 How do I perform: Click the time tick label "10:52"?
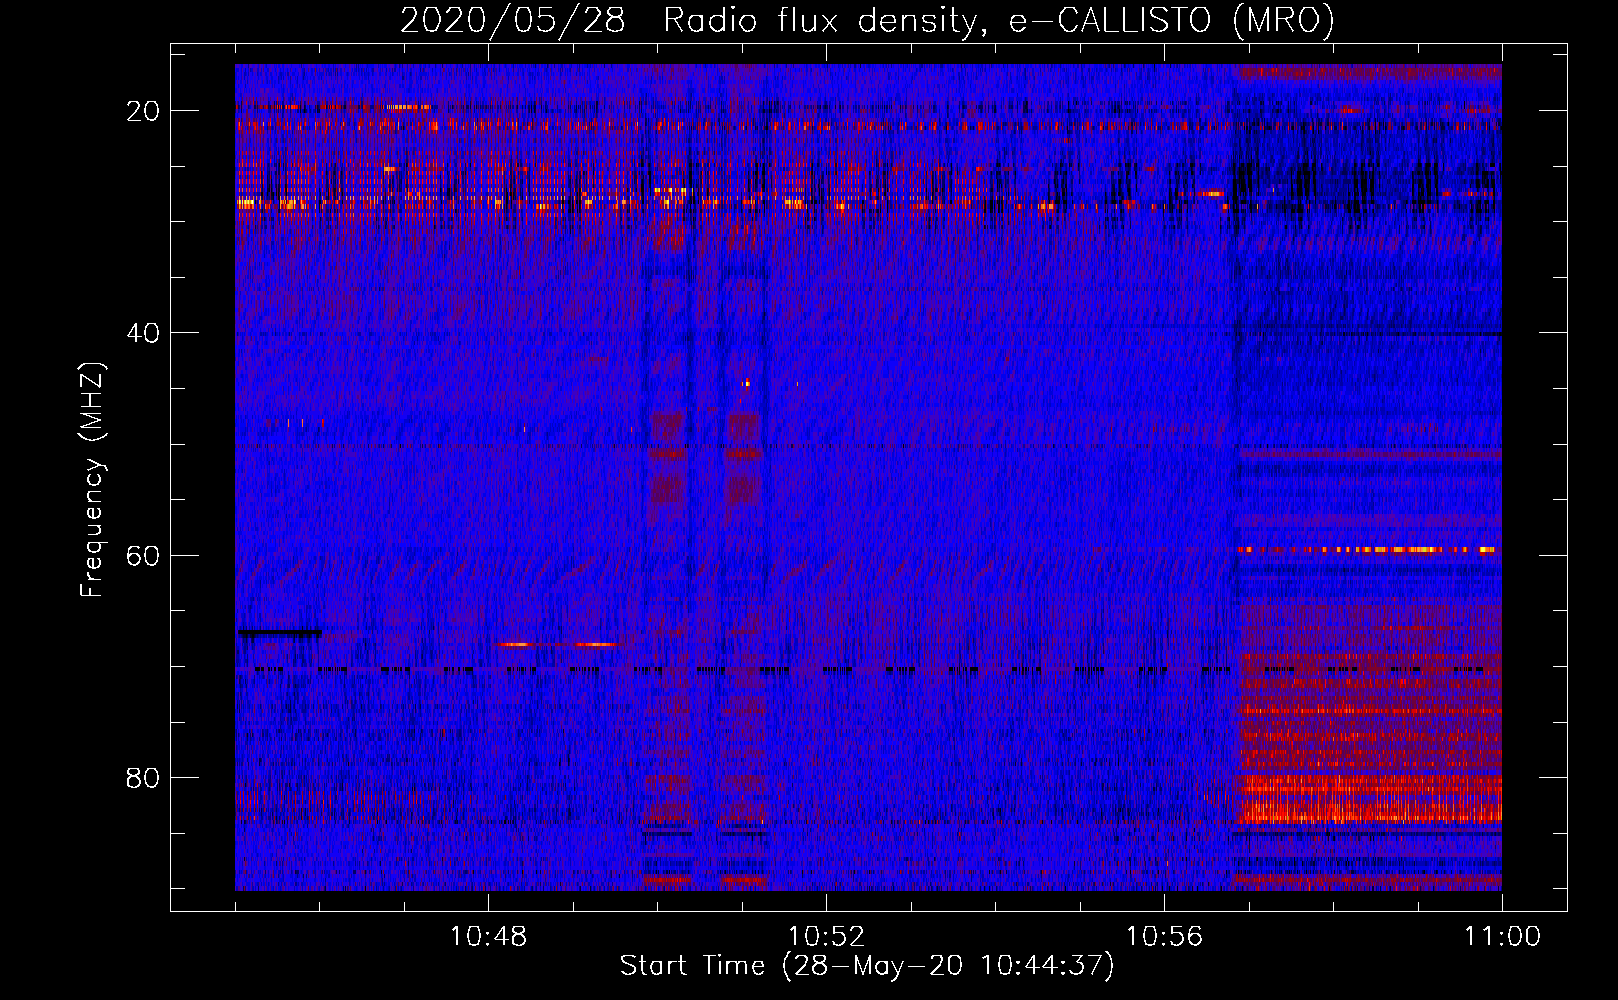[x=826, y=936]
